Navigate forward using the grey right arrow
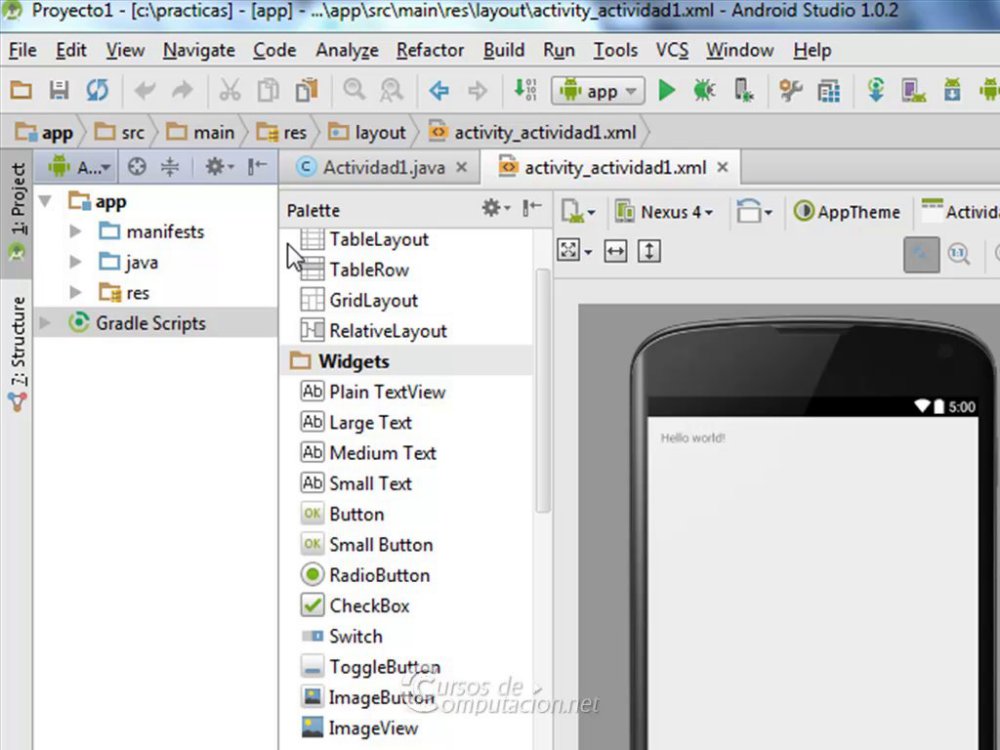The height and width of the screenshot is (750, 1000). tap(477, 91)
